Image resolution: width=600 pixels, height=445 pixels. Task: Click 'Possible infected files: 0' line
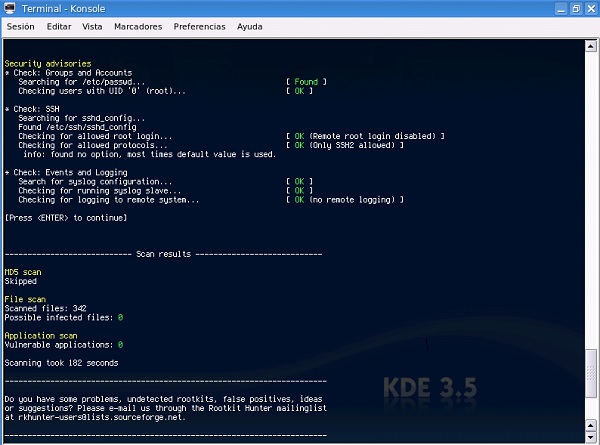coord(64,318)
